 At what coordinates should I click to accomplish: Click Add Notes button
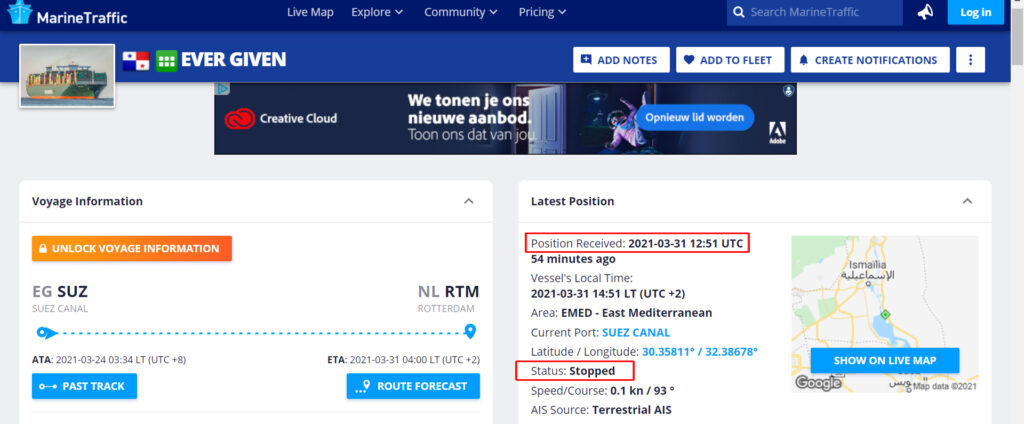point(621,60)
